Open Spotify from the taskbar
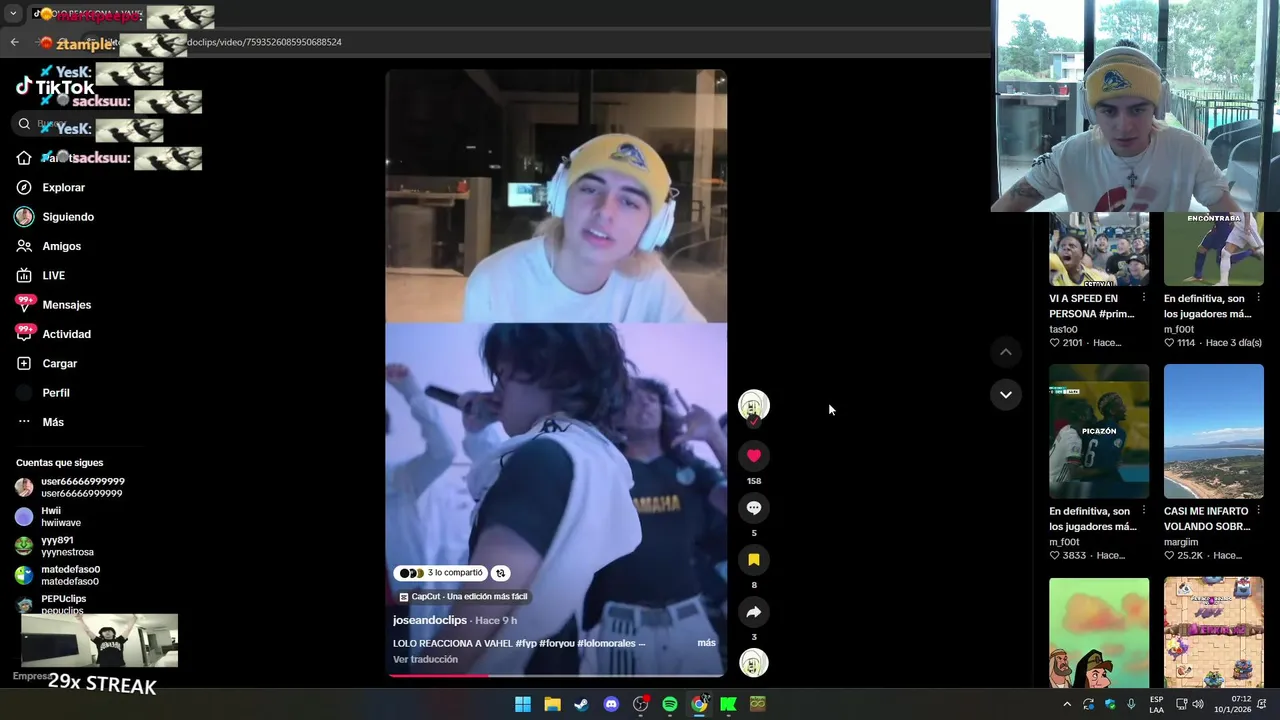 [x=670, y=704]
